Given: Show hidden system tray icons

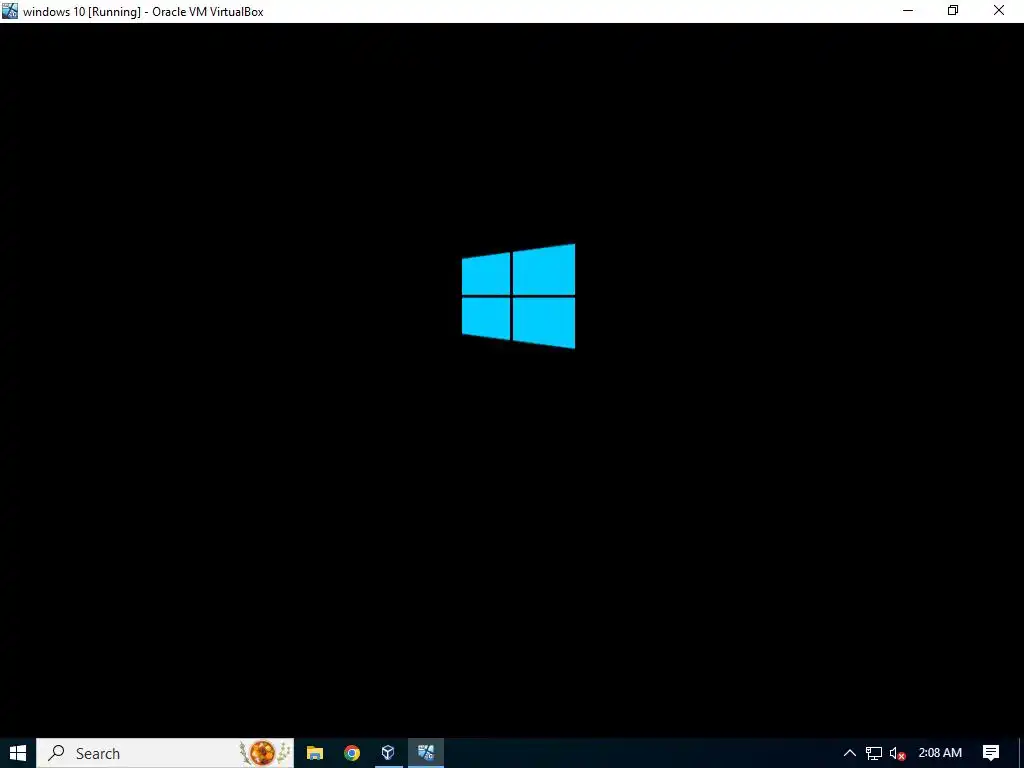Looking at the screenshot, I should click(850, 753).
